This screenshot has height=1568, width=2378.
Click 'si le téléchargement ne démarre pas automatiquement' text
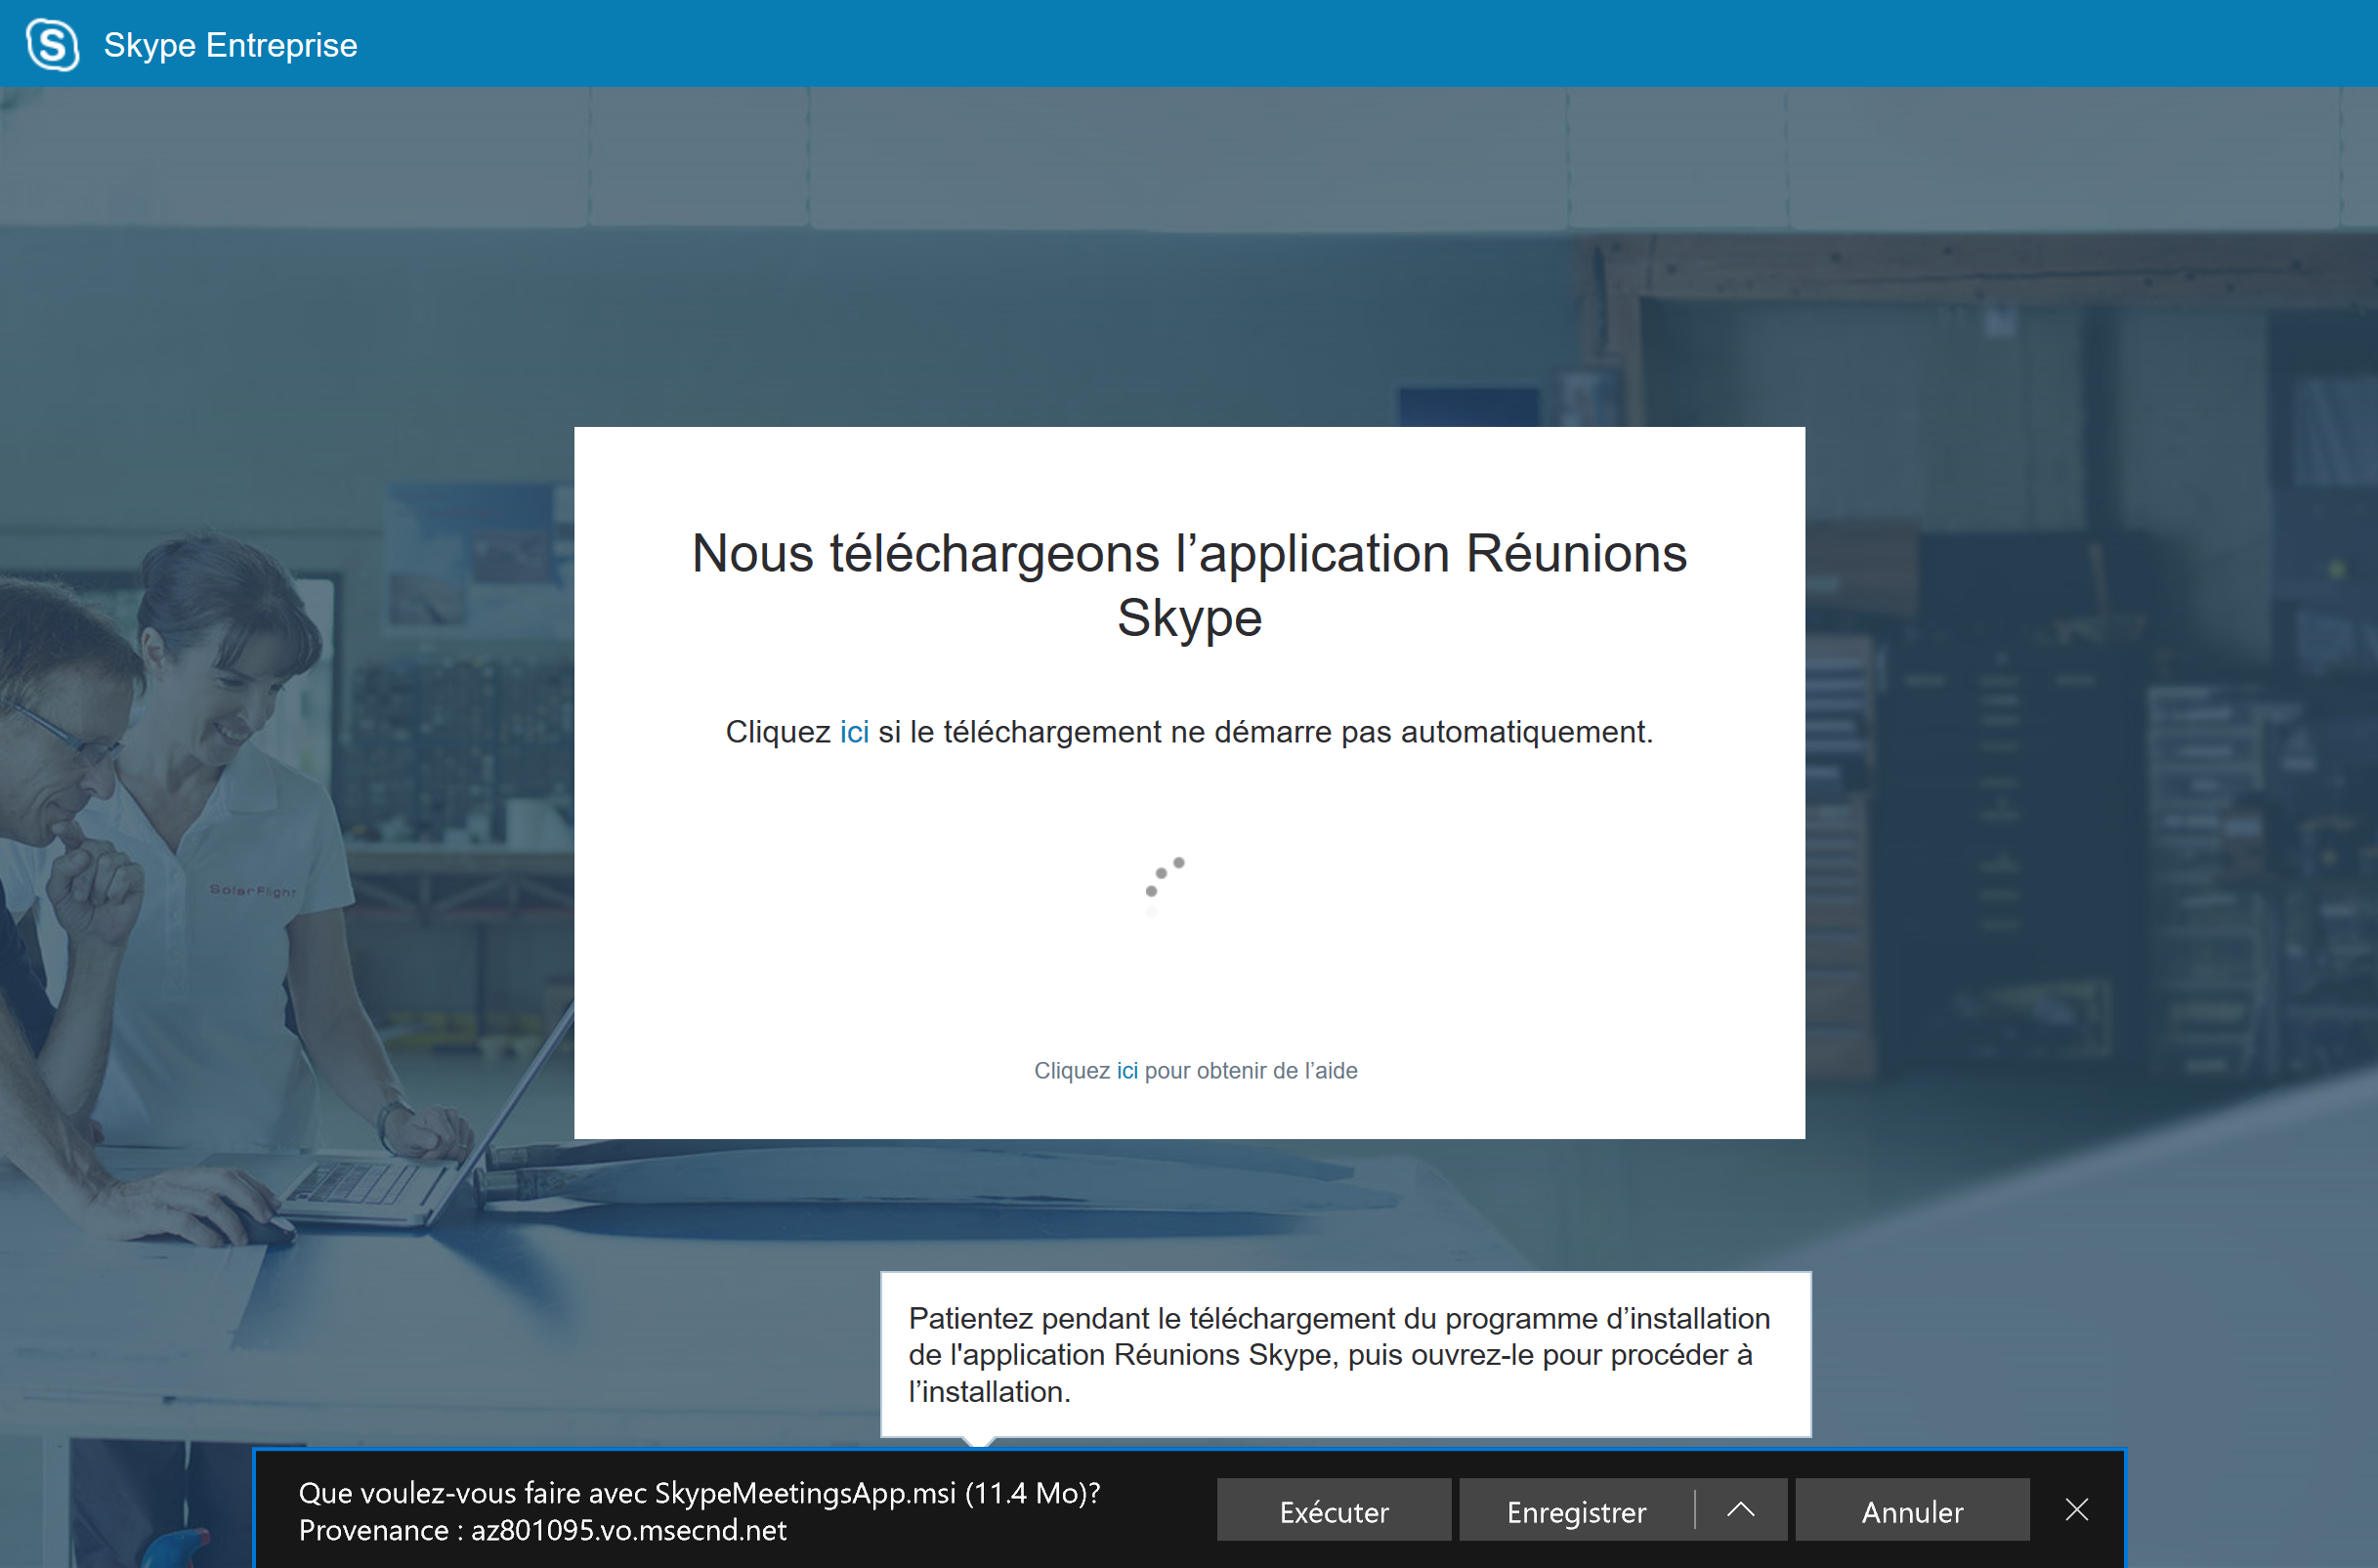(1265, 732)
